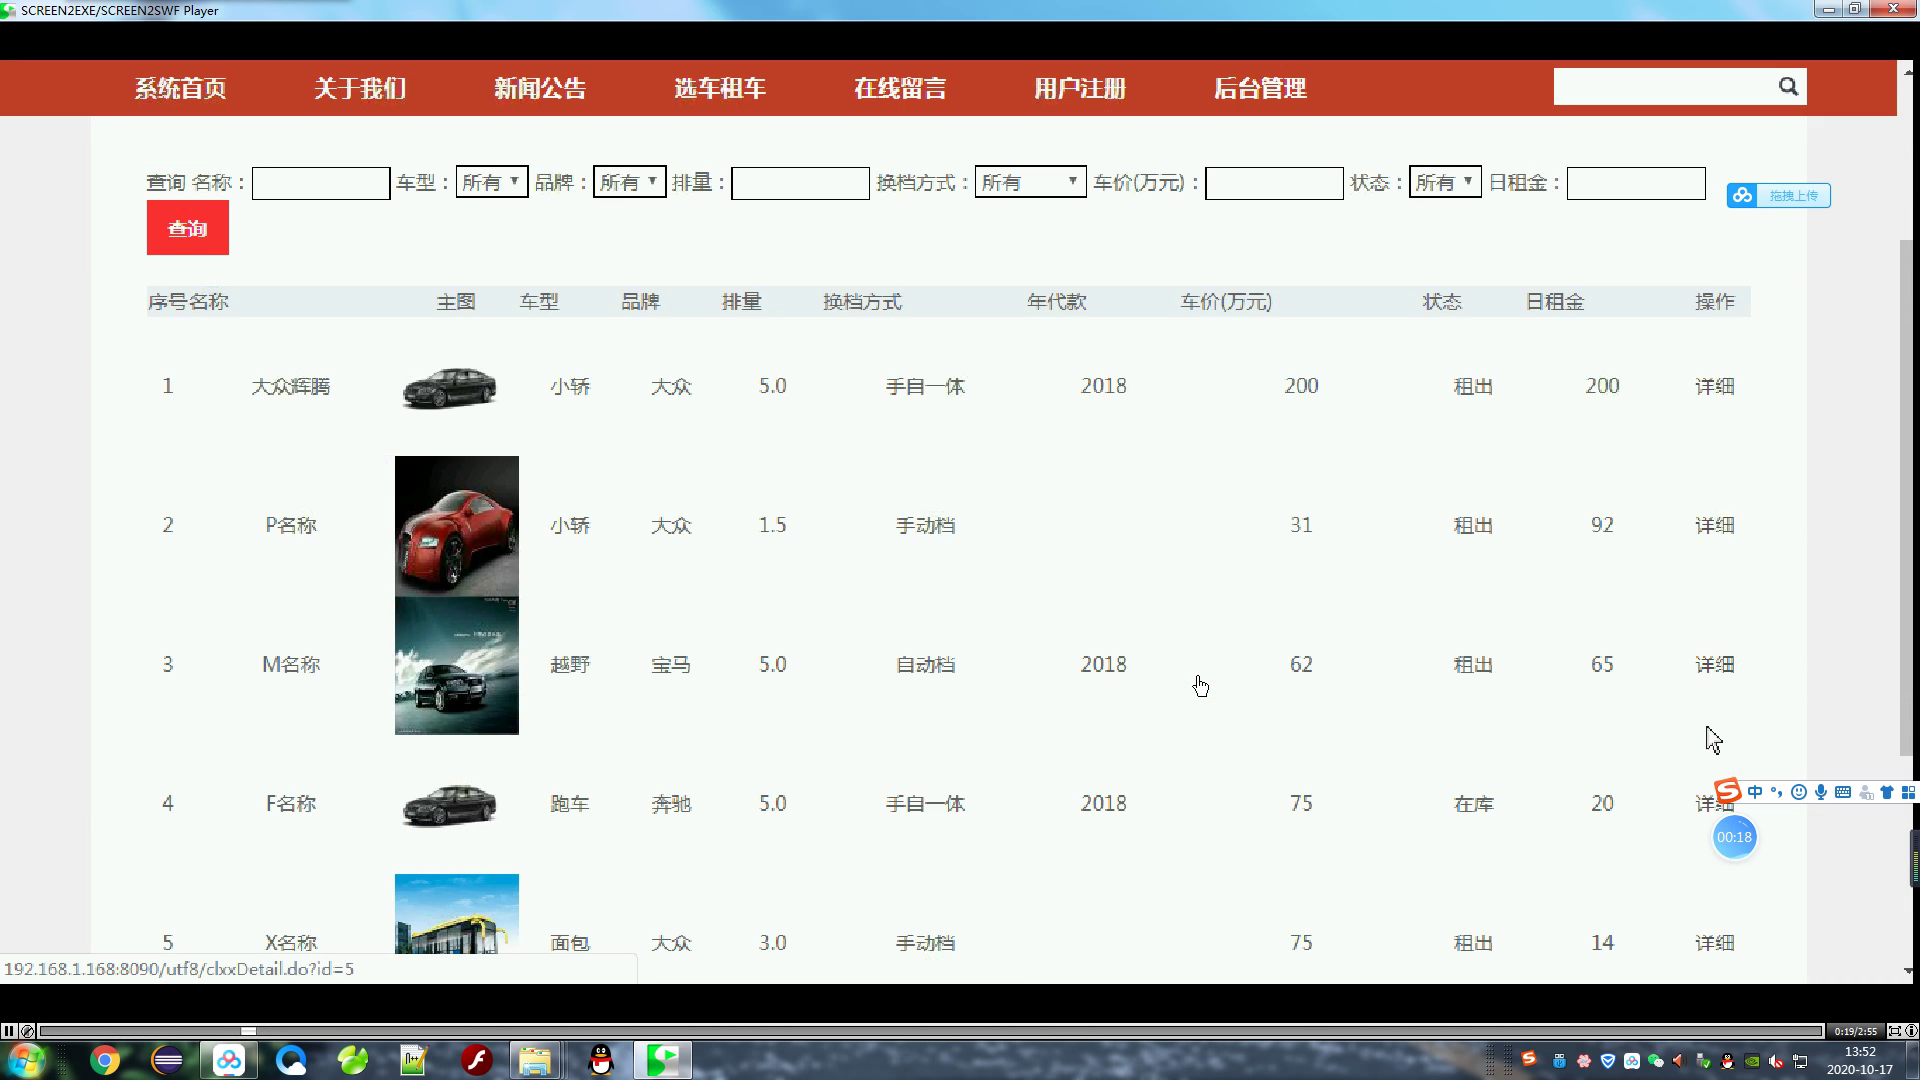The image size is (1920, 1080).
Task: Open Notepad++ from the taskbar
Action: (x=414, y=1060)
